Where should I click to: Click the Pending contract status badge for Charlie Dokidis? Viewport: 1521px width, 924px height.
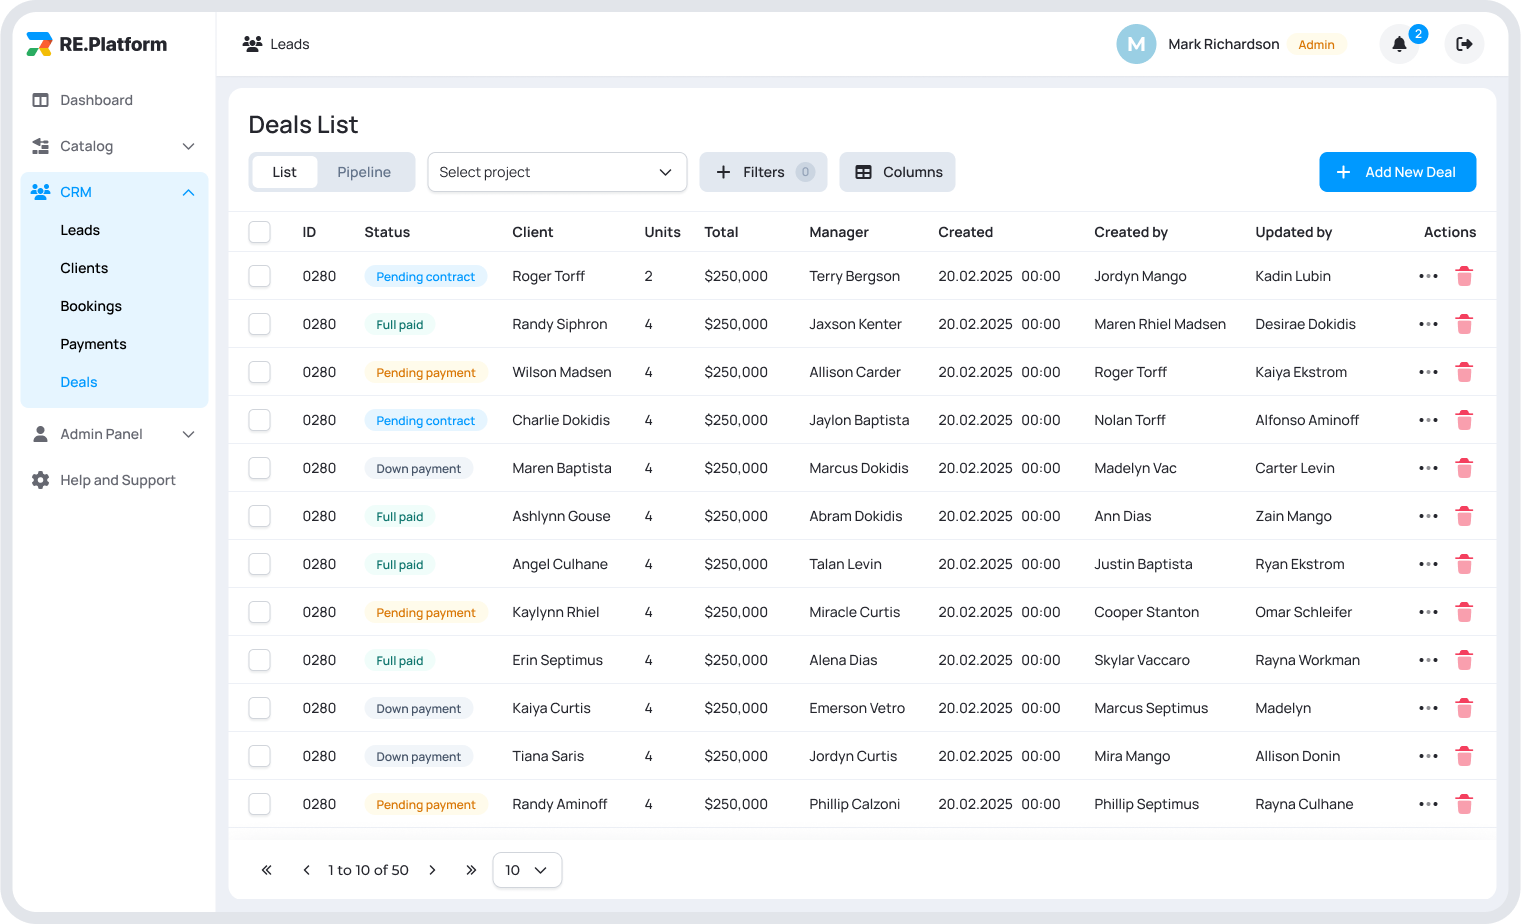click(x=425, y=420)
